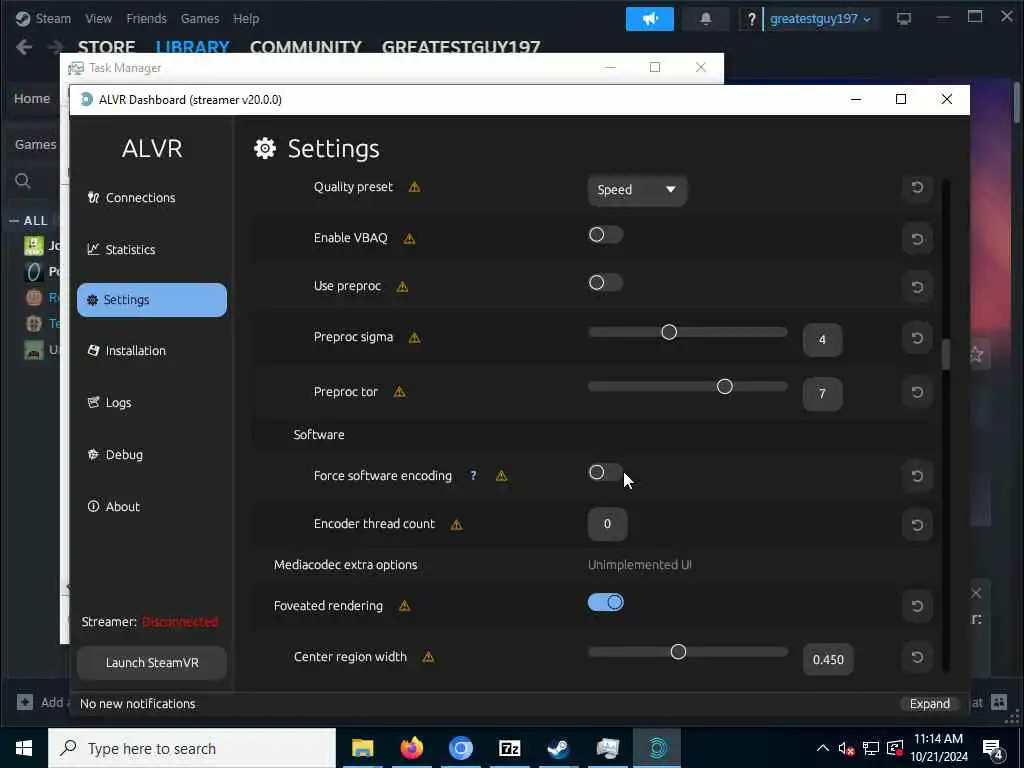Show hidden system tray icons chevron
The image size is (1024, 768).
pyautogui.click(x=823, y=748)
